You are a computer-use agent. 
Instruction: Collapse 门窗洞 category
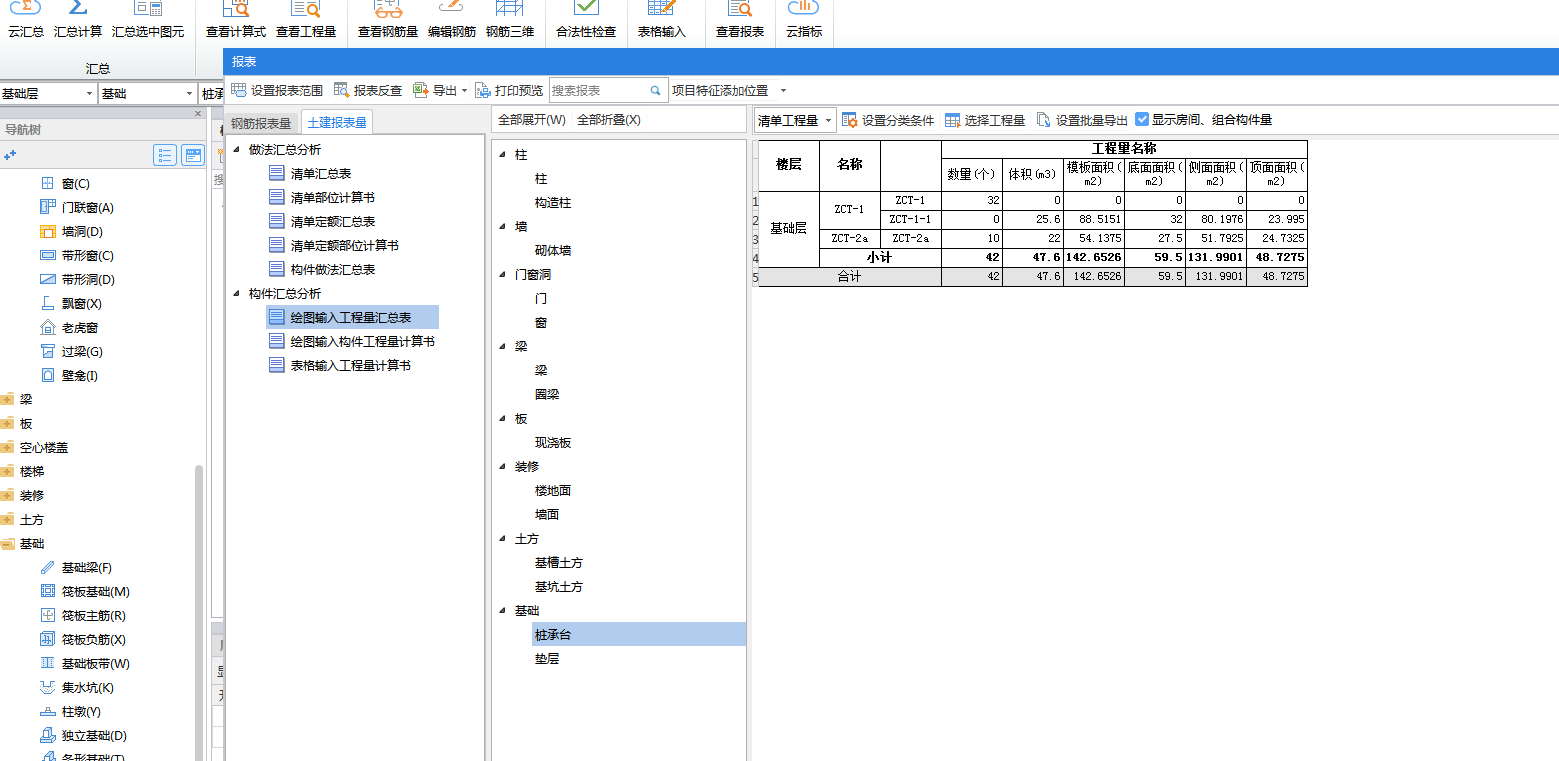pos(503,275)
